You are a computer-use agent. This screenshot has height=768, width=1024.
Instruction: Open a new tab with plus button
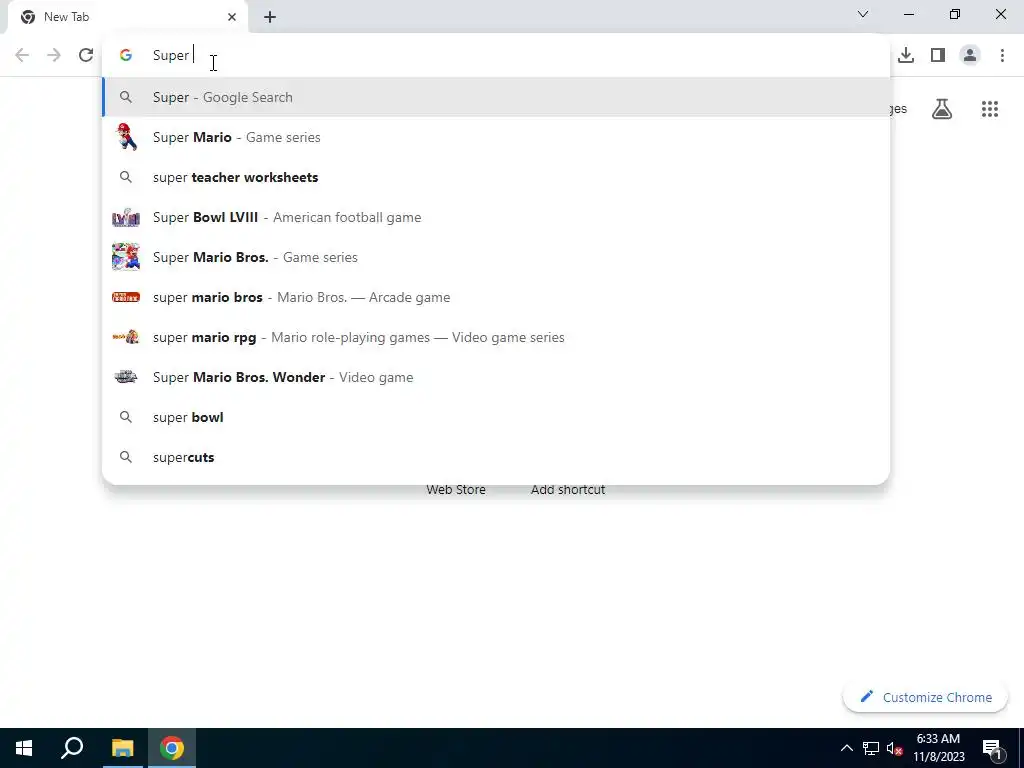[x=270, y=17]
